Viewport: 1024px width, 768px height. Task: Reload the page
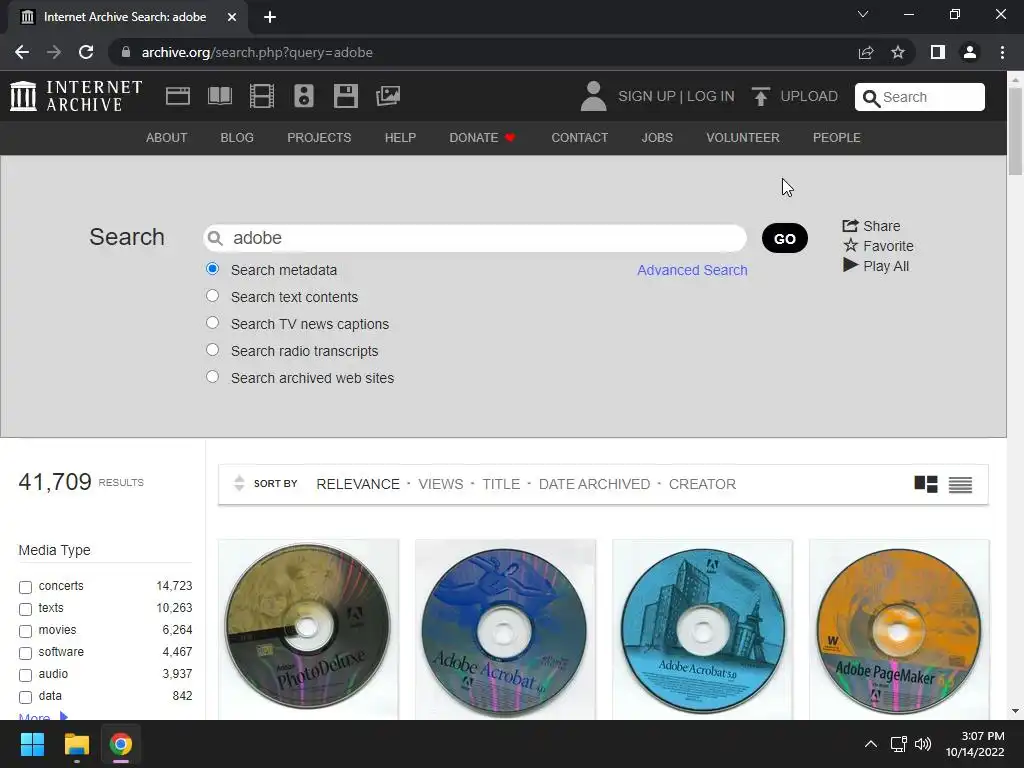[x=86, y=52]
